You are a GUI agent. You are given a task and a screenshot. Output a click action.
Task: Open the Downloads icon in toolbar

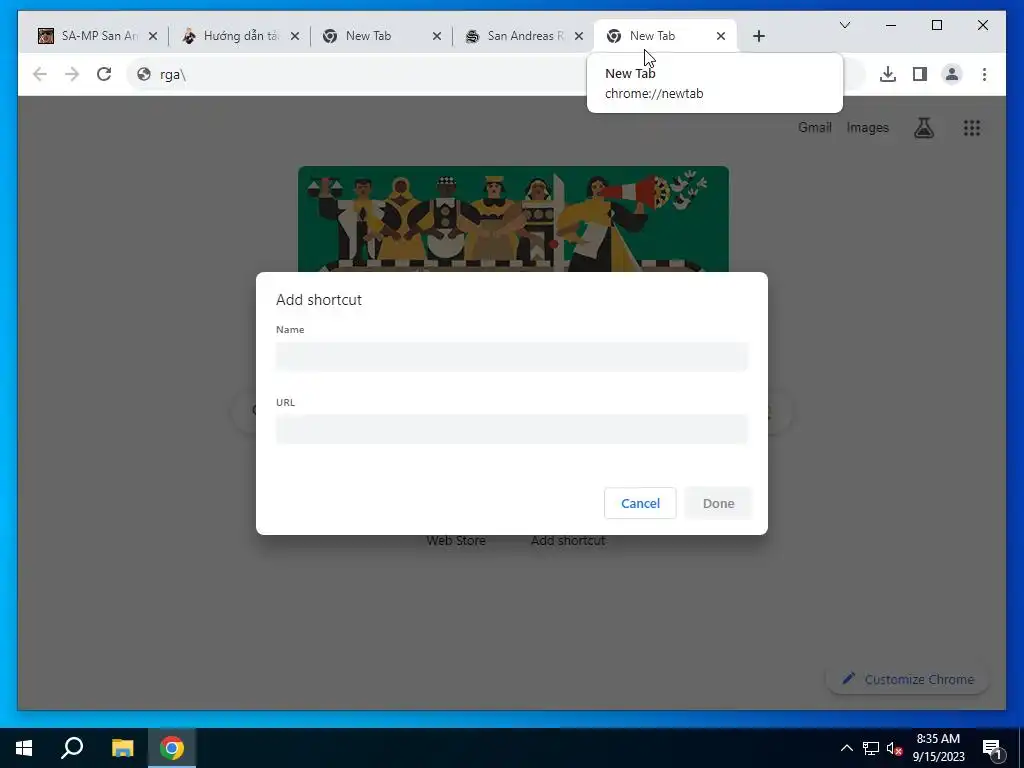(888, 74)
